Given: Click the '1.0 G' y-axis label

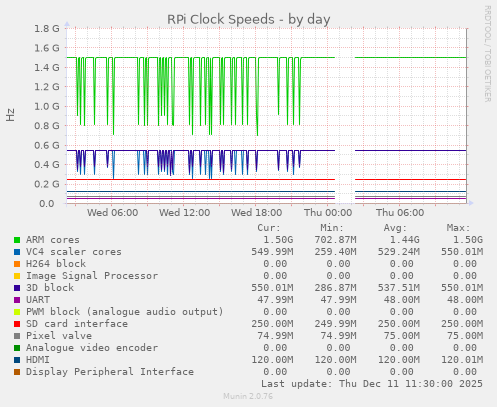Looking at the screenshot, I should point(47,106).
